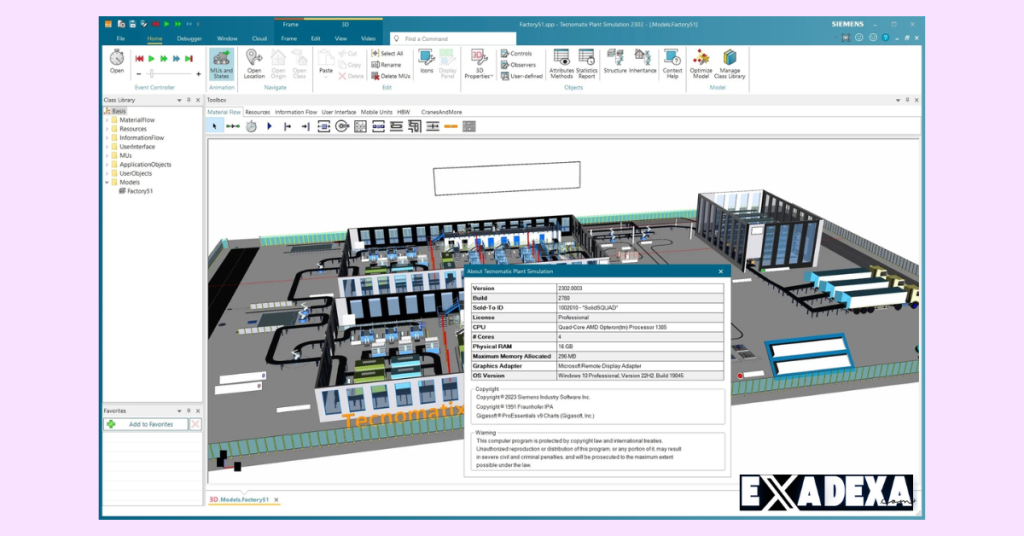Expand the Resources folder in Class Library

(x=107, y=129)
